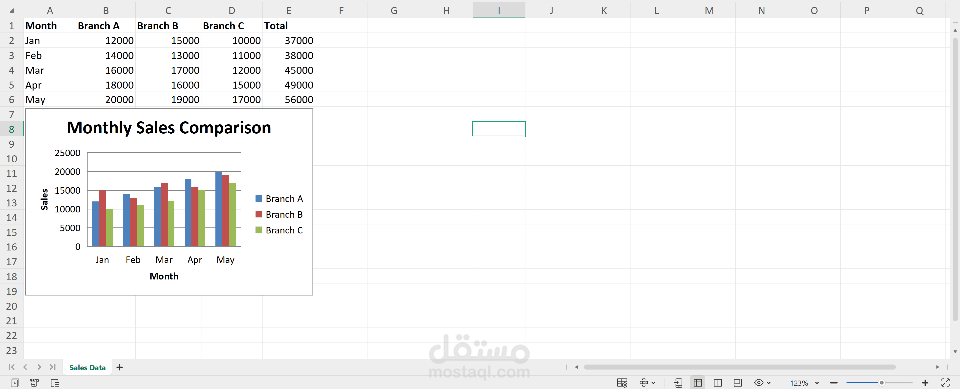Select the Branch A header cell
The height and width of the screenshot is (389, 960).
105,26
